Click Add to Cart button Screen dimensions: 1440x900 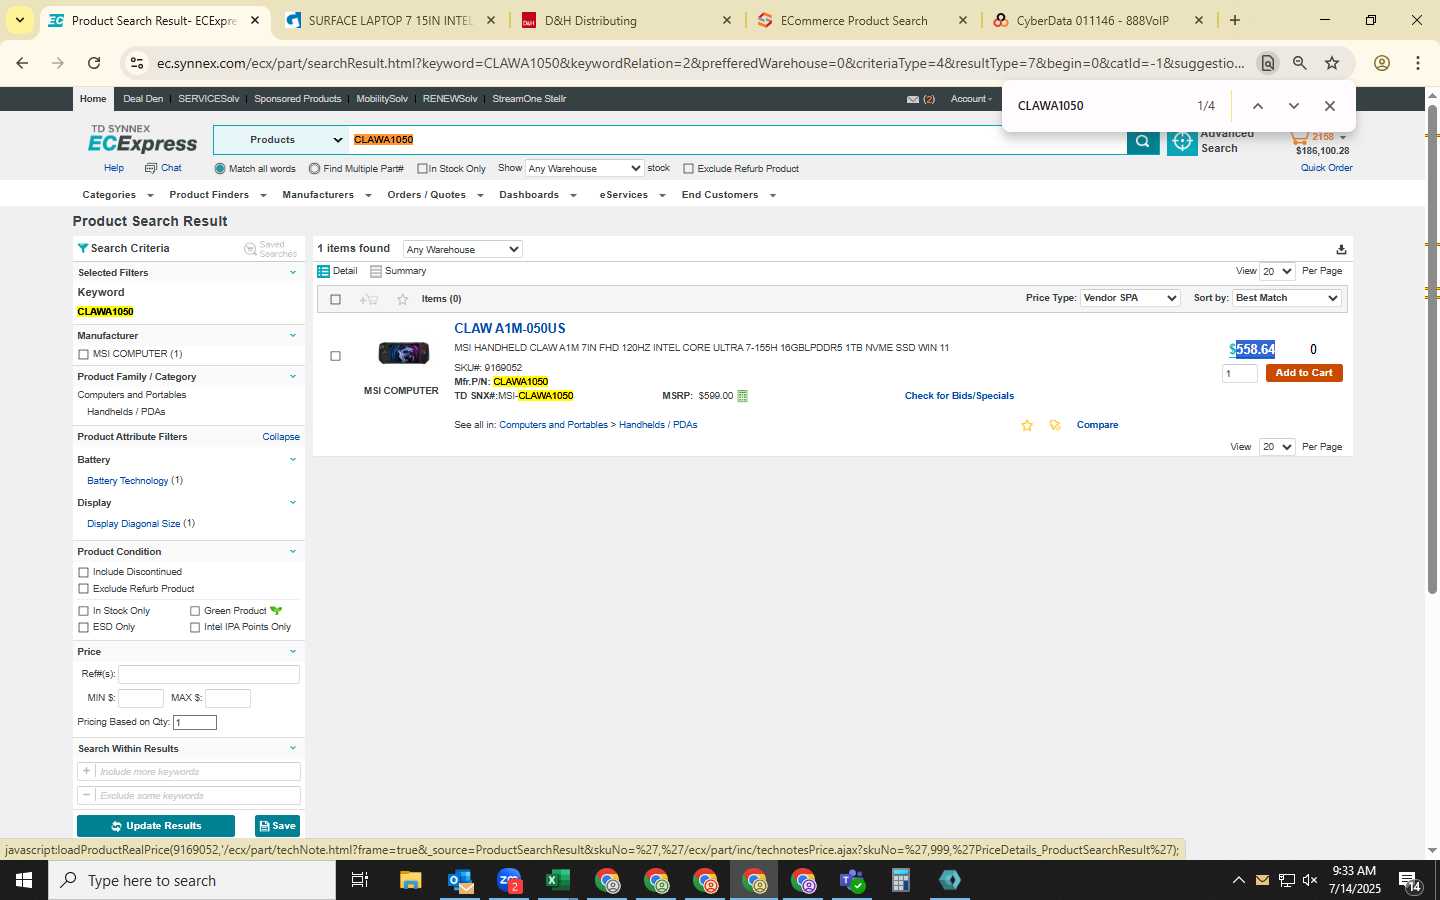1304,373
